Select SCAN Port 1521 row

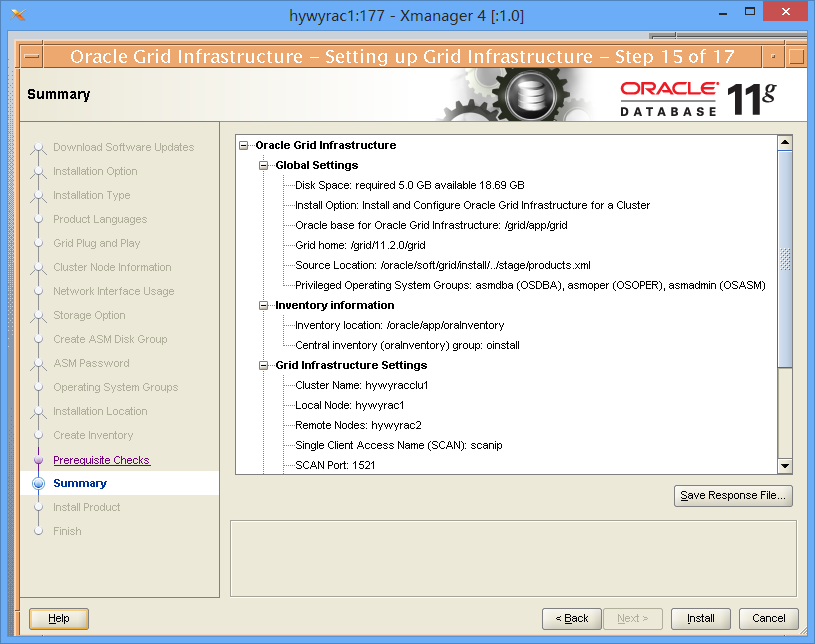coord(335,466)
